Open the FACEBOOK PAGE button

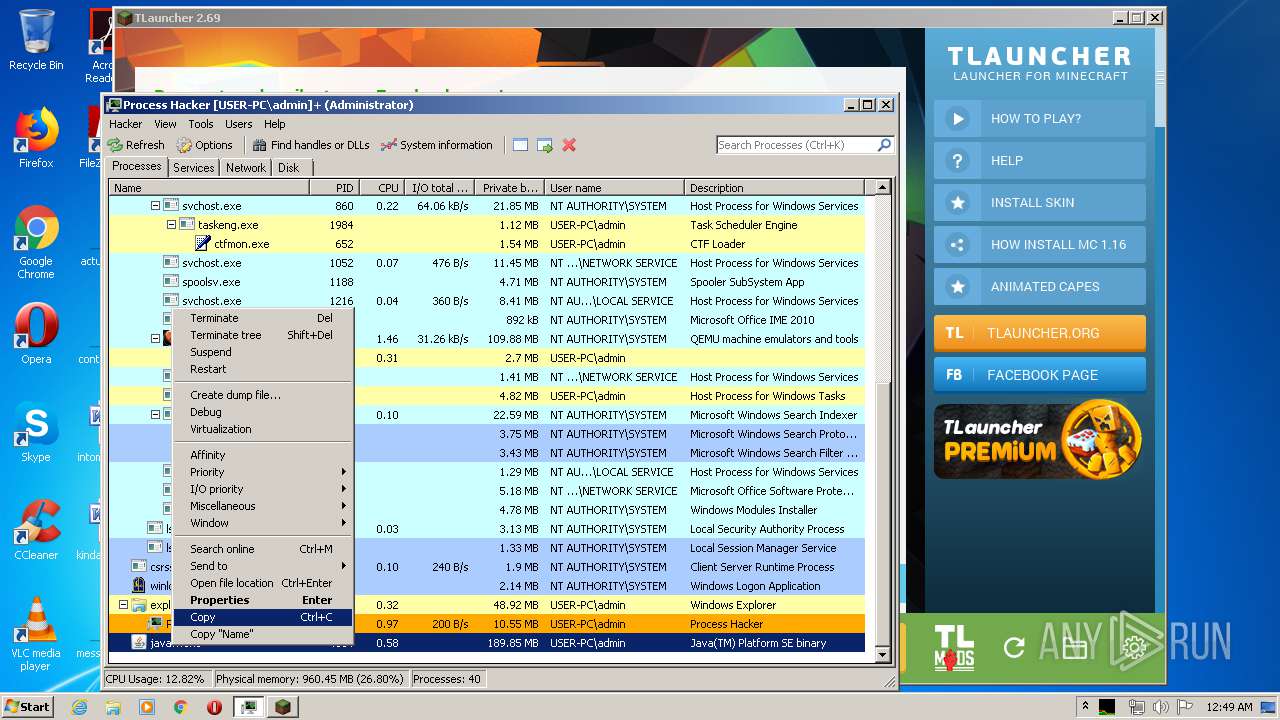click(1040, 375)
